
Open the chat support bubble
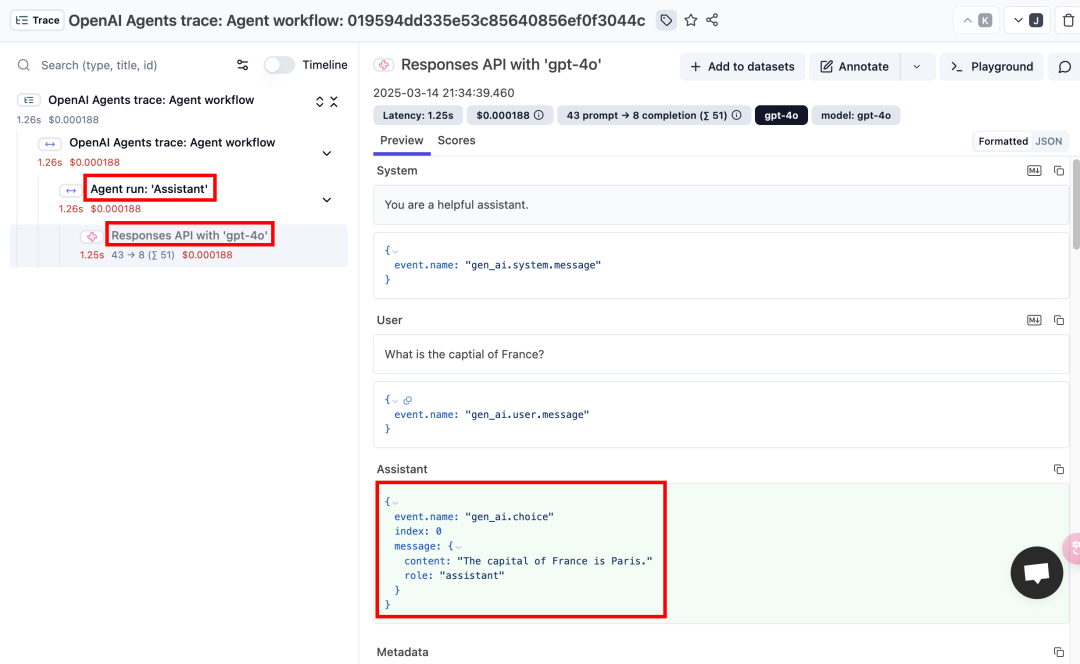coord(1037,572)
